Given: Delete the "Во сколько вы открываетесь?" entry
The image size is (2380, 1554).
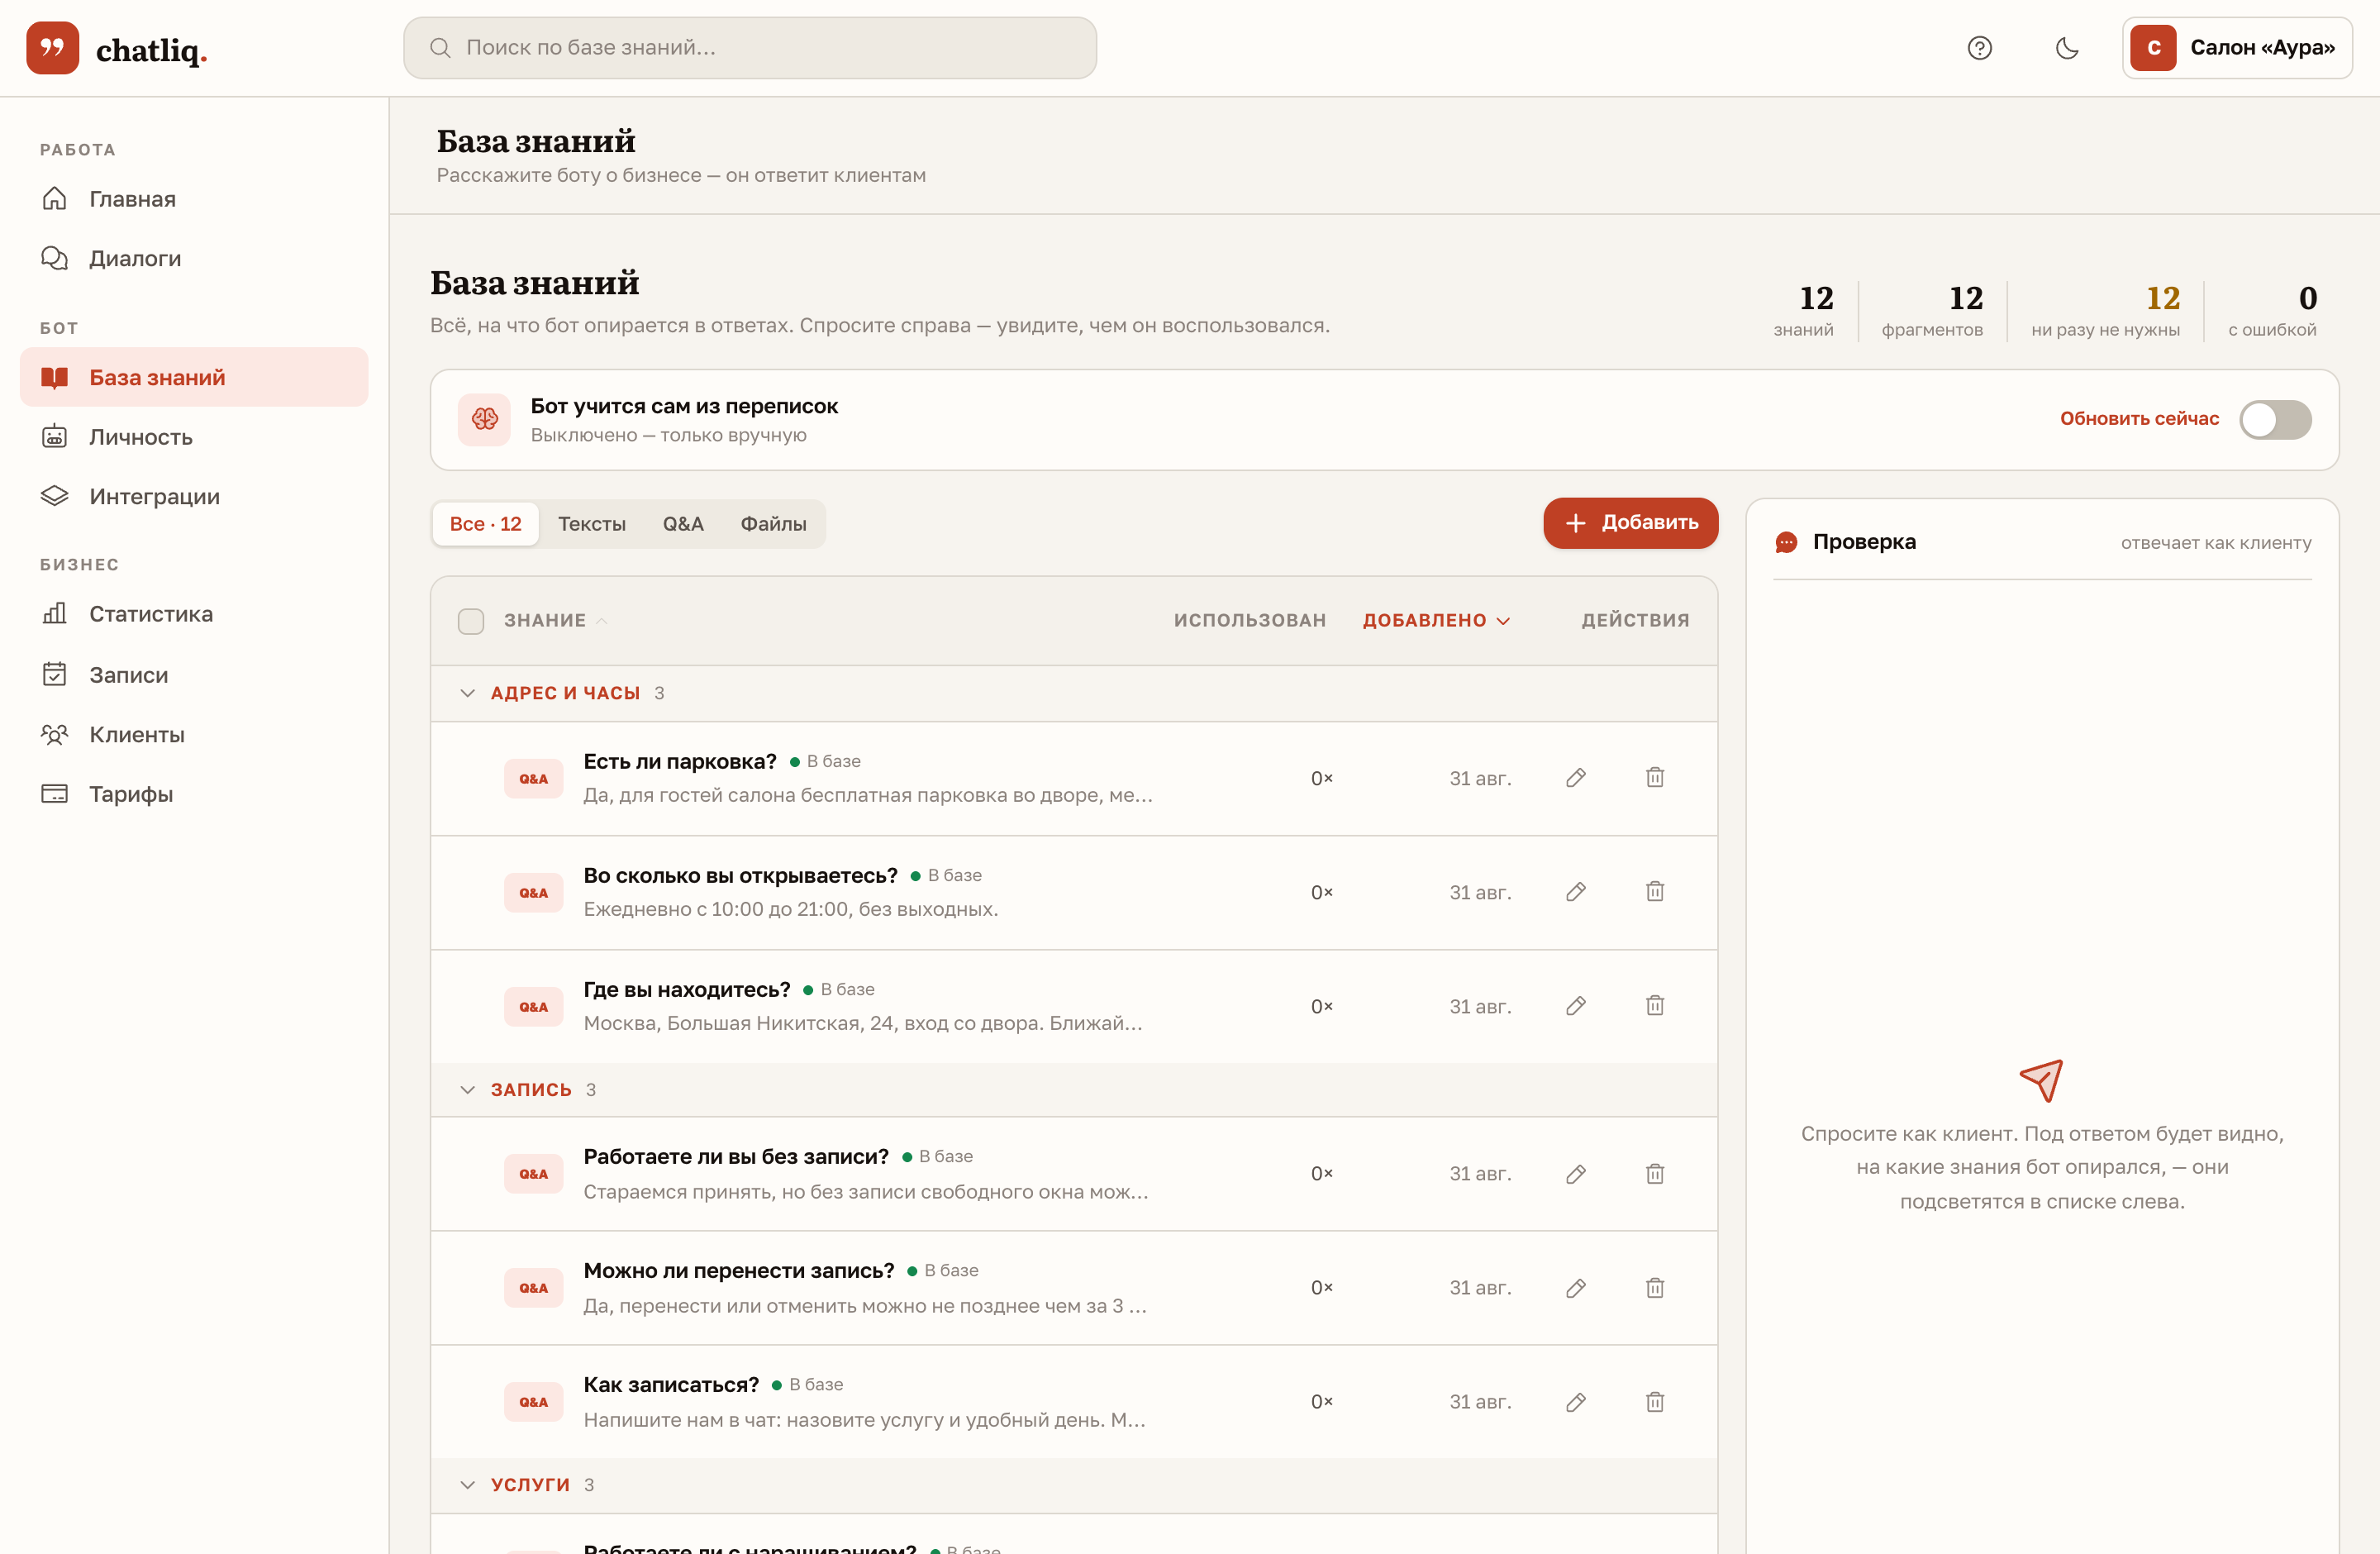Looking at the screenshot, I should (x=1655, y=892).
